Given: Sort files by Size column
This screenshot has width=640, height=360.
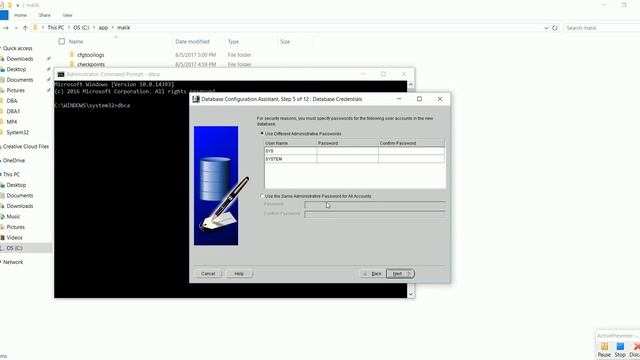Looking at the screenshot, I should (285, 42).
